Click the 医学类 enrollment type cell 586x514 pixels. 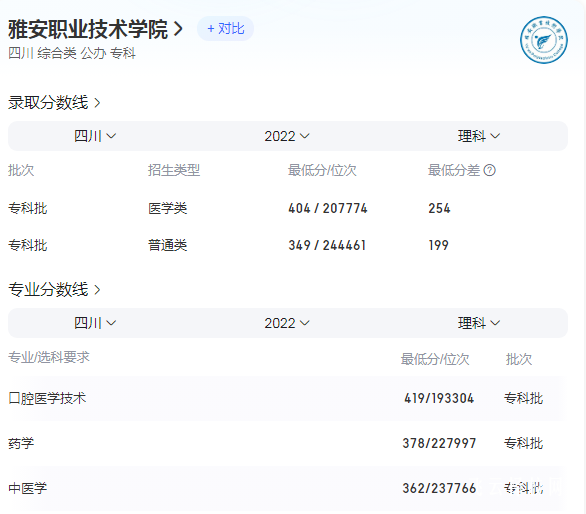click(x=167, y=208)
